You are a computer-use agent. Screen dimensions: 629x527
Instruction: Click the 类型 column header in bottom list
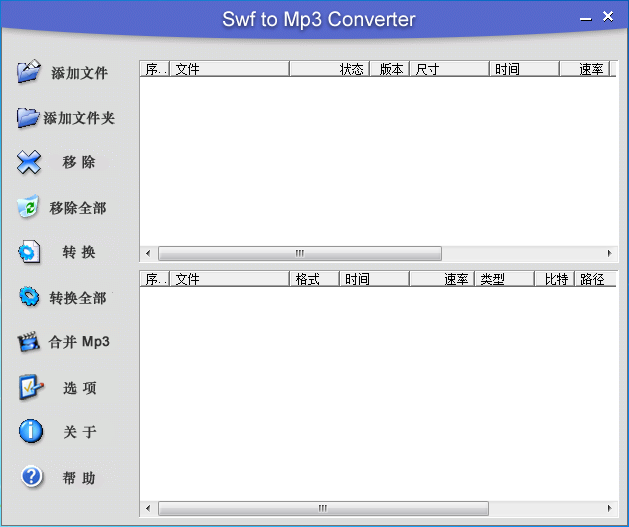pyautogui.click(x=504, y=279)
